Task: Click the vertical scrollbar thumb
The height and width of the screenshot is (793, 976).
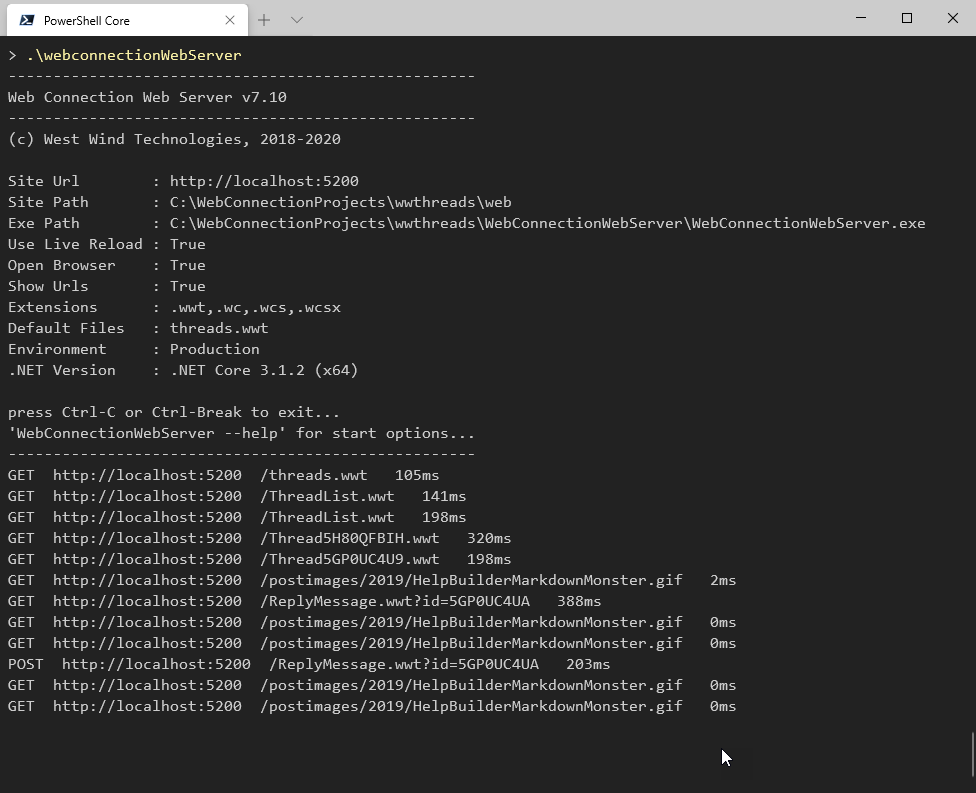Action: pos(973,754)
